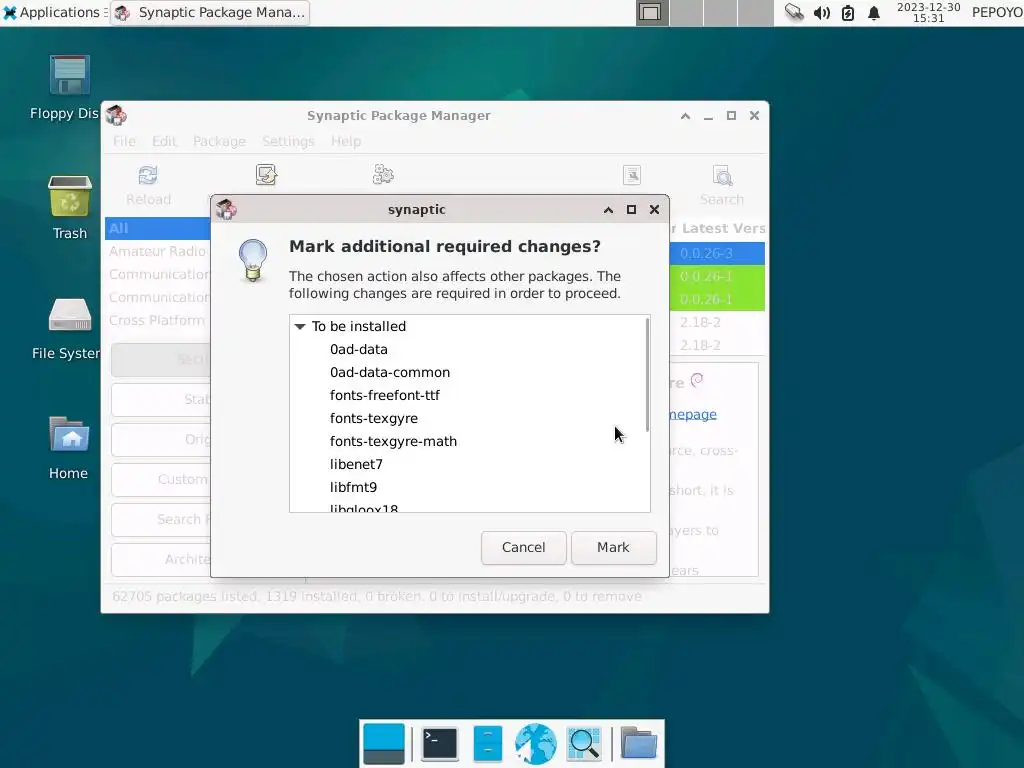
Task: Open Application Finder magnifier in dock
Action: tap(584, 744)
